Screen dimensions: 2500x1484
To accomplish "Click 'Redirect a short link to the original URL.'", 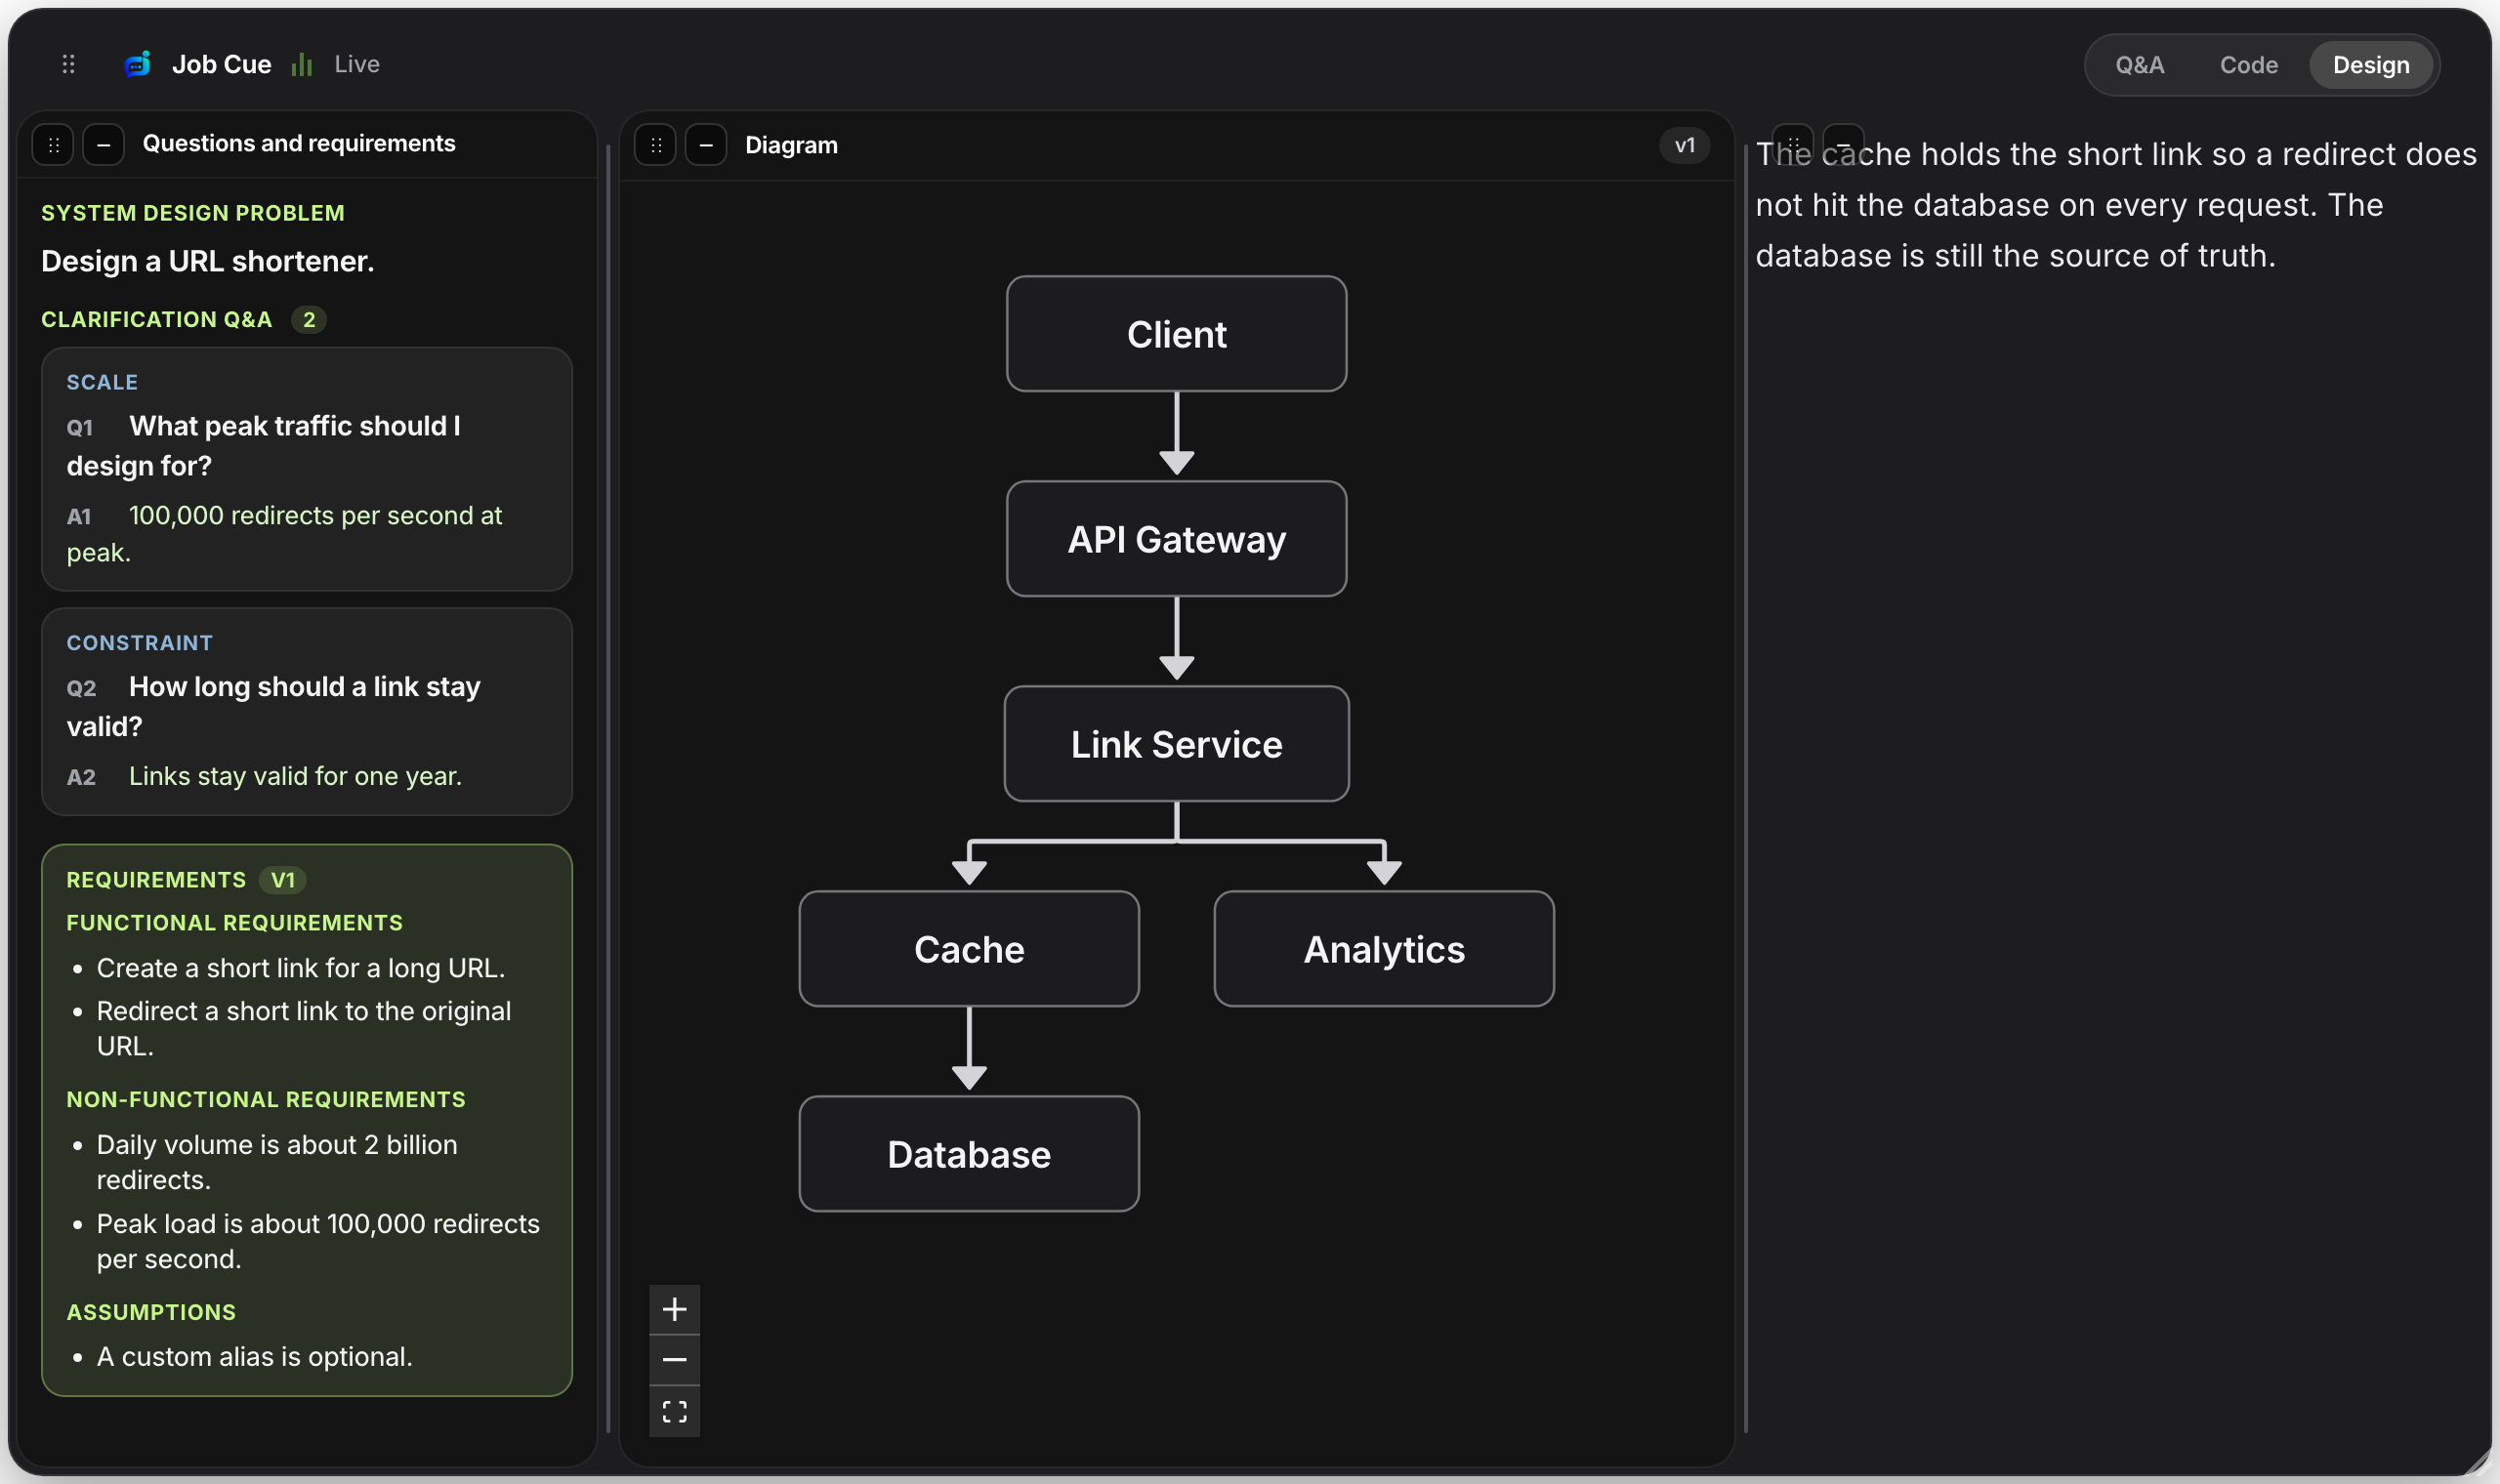I will (304, 1029).
